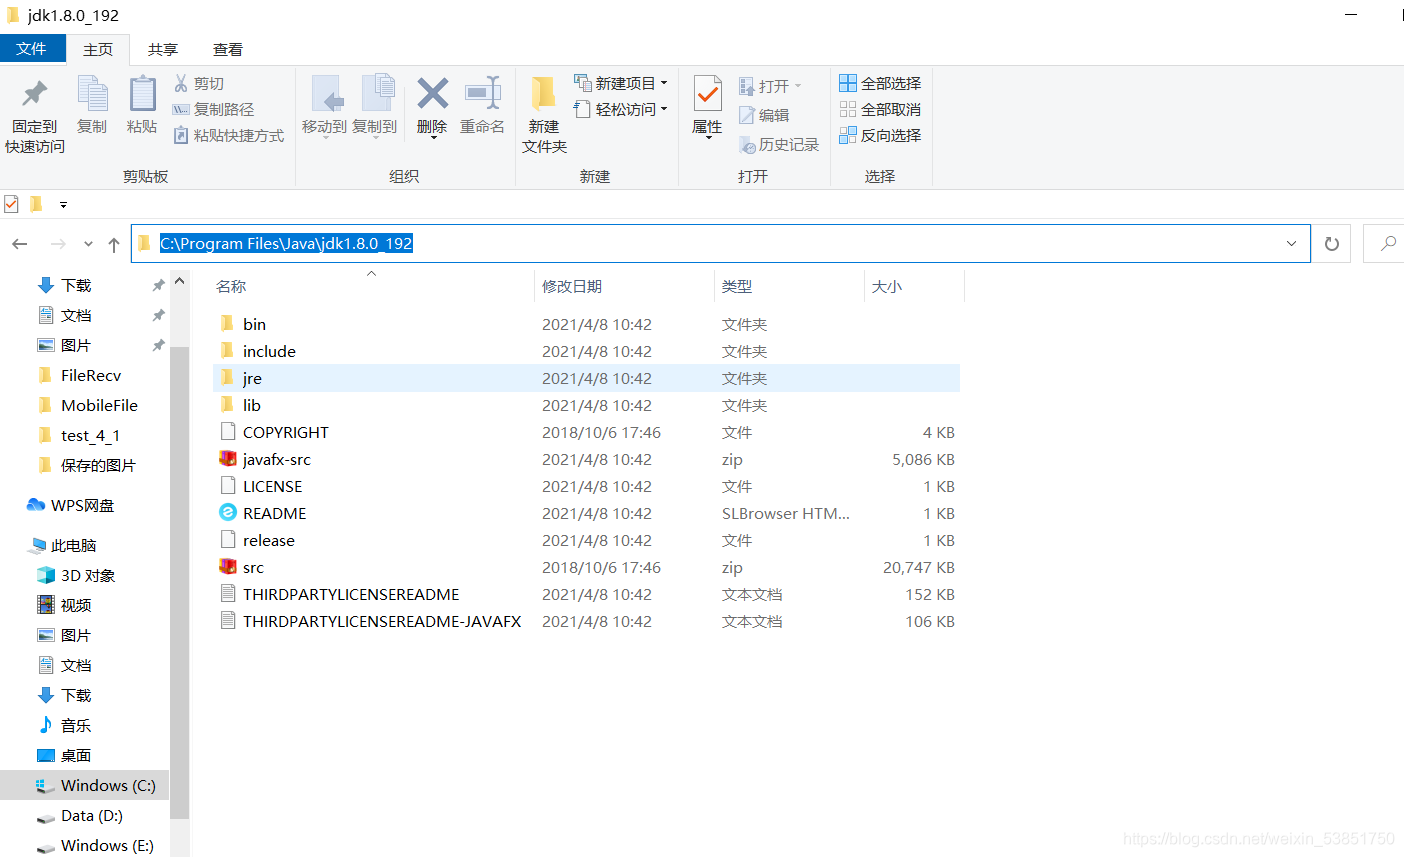
Task: Open the address bar history dropdown
Action: [x=1291, y=244]
